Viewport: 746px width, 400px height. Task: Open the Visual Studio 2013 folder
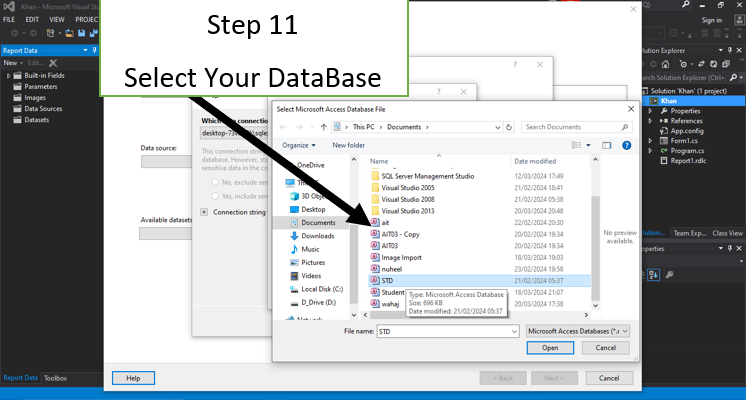pos(408,211)
